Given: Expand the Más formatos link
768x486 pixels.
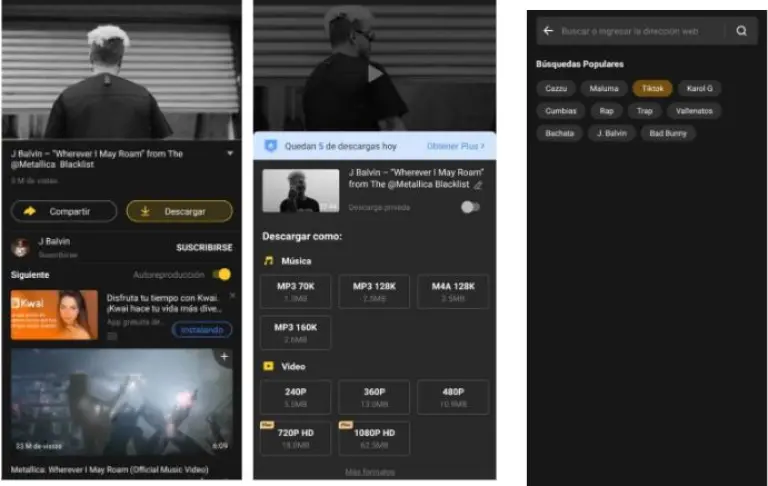Looking at the screenshot, I should coord(369,472).
